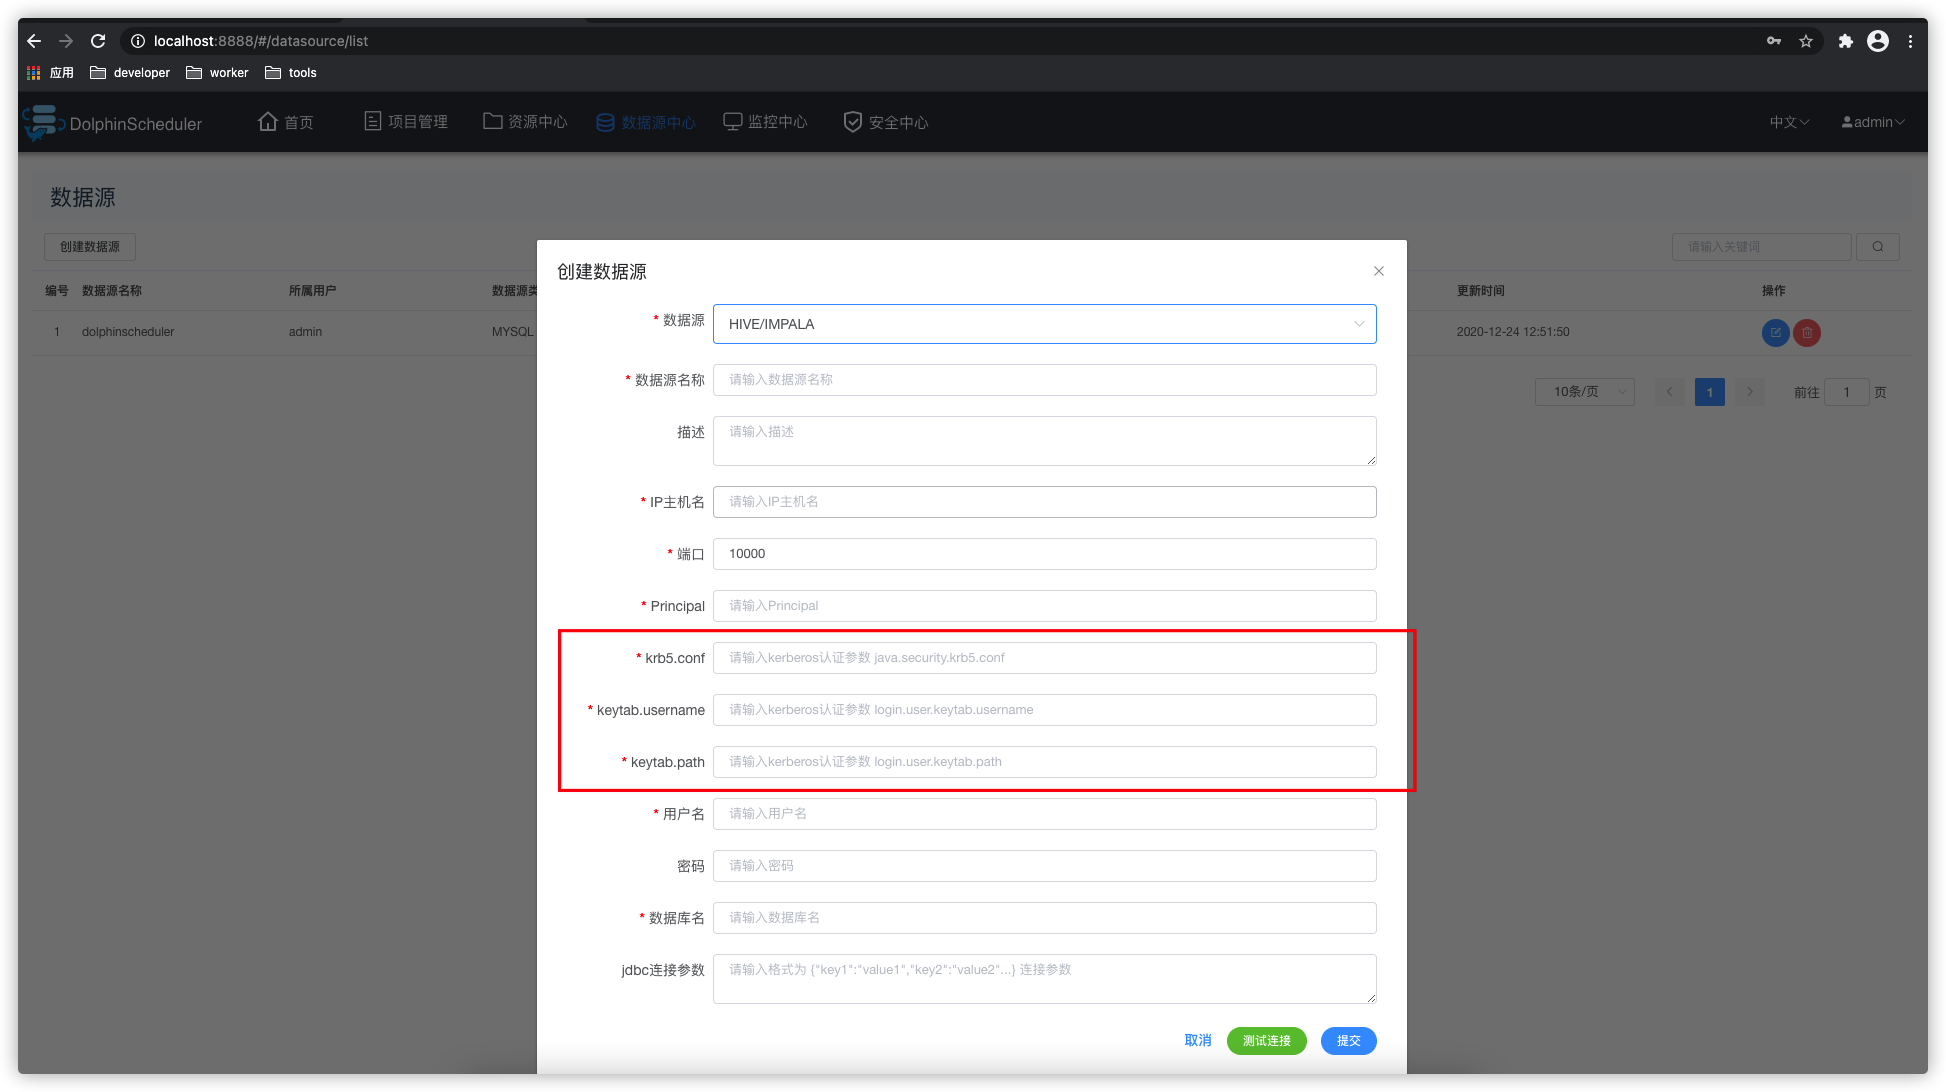Click the DolphinScheduler logo

pyautogui.click(x=112, y=123)
